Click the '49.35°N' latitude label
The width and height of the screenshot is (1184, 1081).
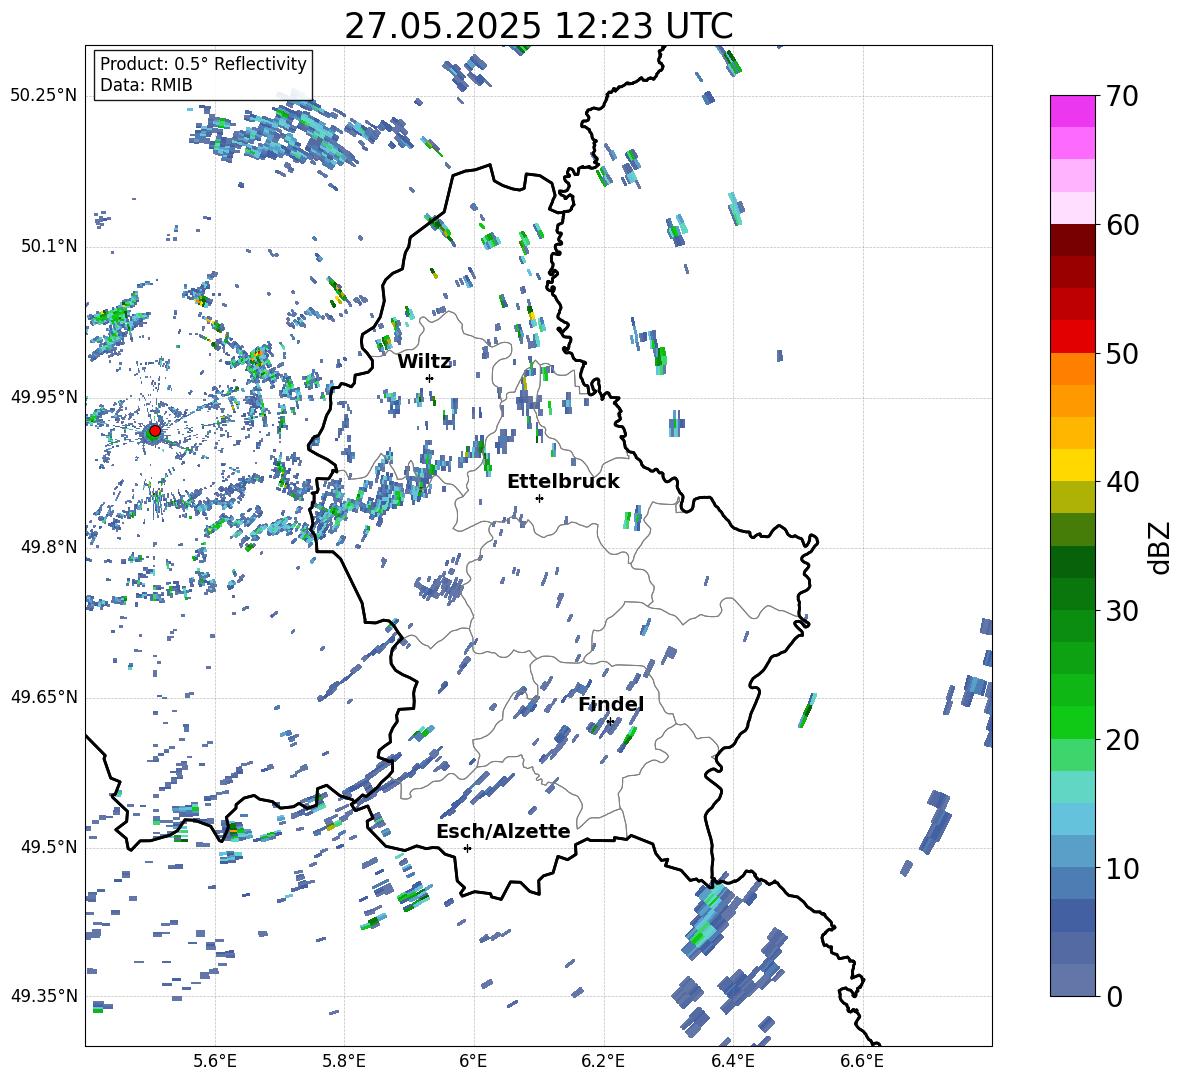(44, 996)
